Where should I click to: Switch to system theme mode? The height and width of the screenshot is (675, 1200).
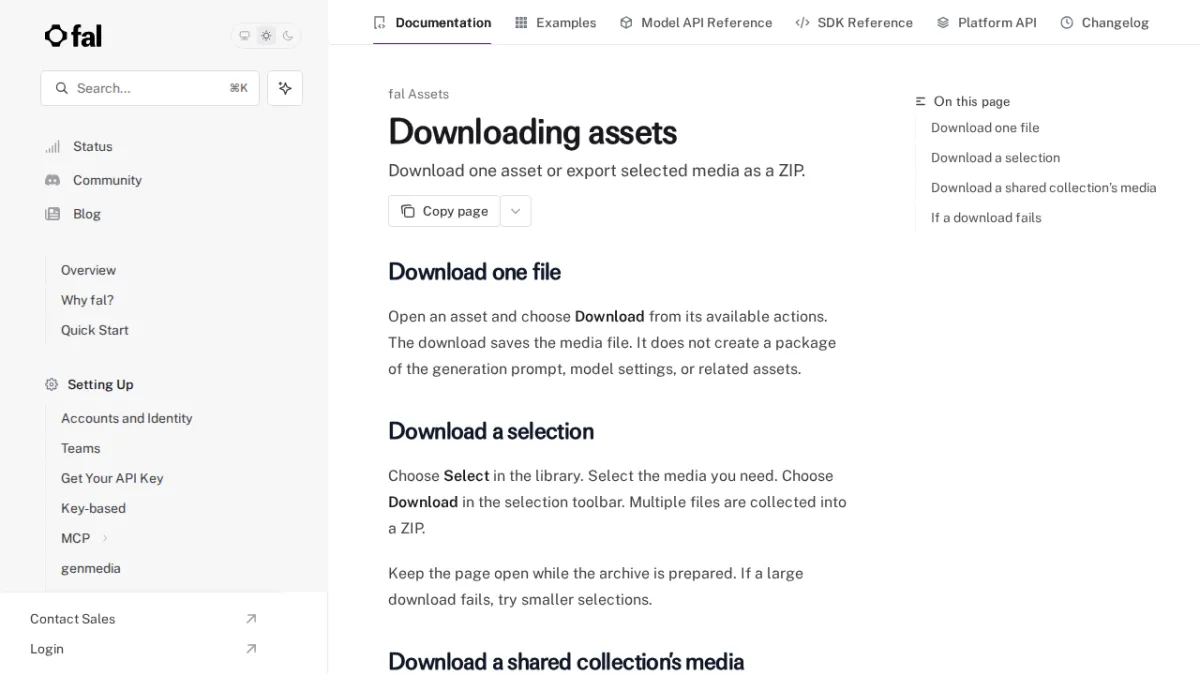click(x=244, y=36)
